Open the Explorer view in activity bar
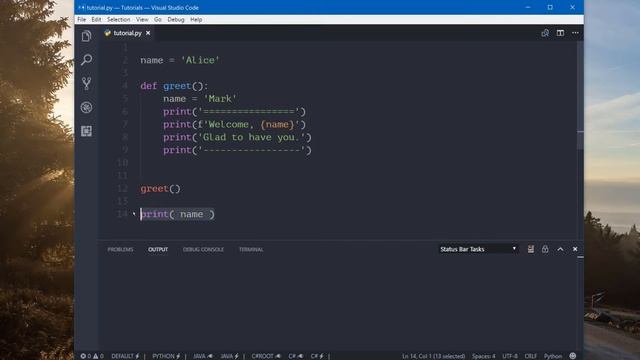Viewport: 640px width, 360px height. 86,36
